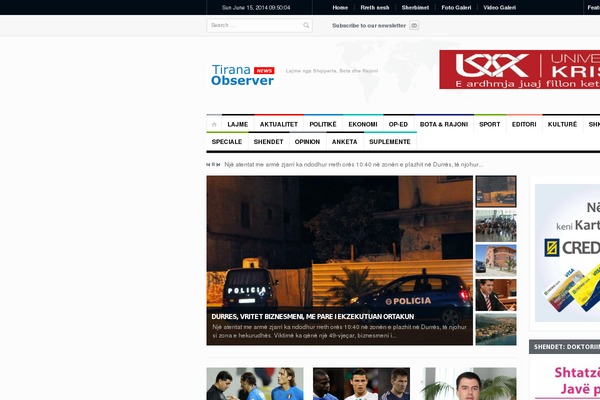The height and width of the screenshot is (400, 600).
Task: Open the red university banner ad
Action: pyautogui.click(x=520, y=69)
